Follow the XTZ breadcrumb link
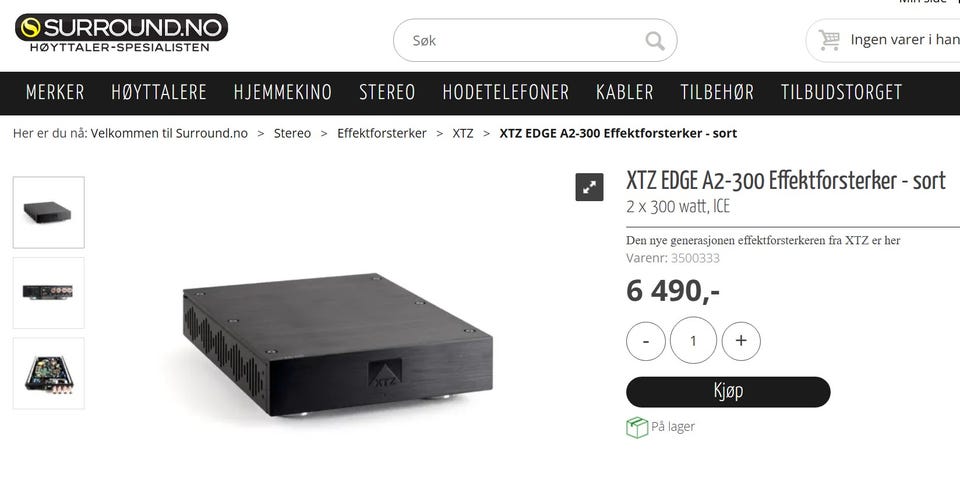This screenshot has width=960, height=495. [463, 134]
